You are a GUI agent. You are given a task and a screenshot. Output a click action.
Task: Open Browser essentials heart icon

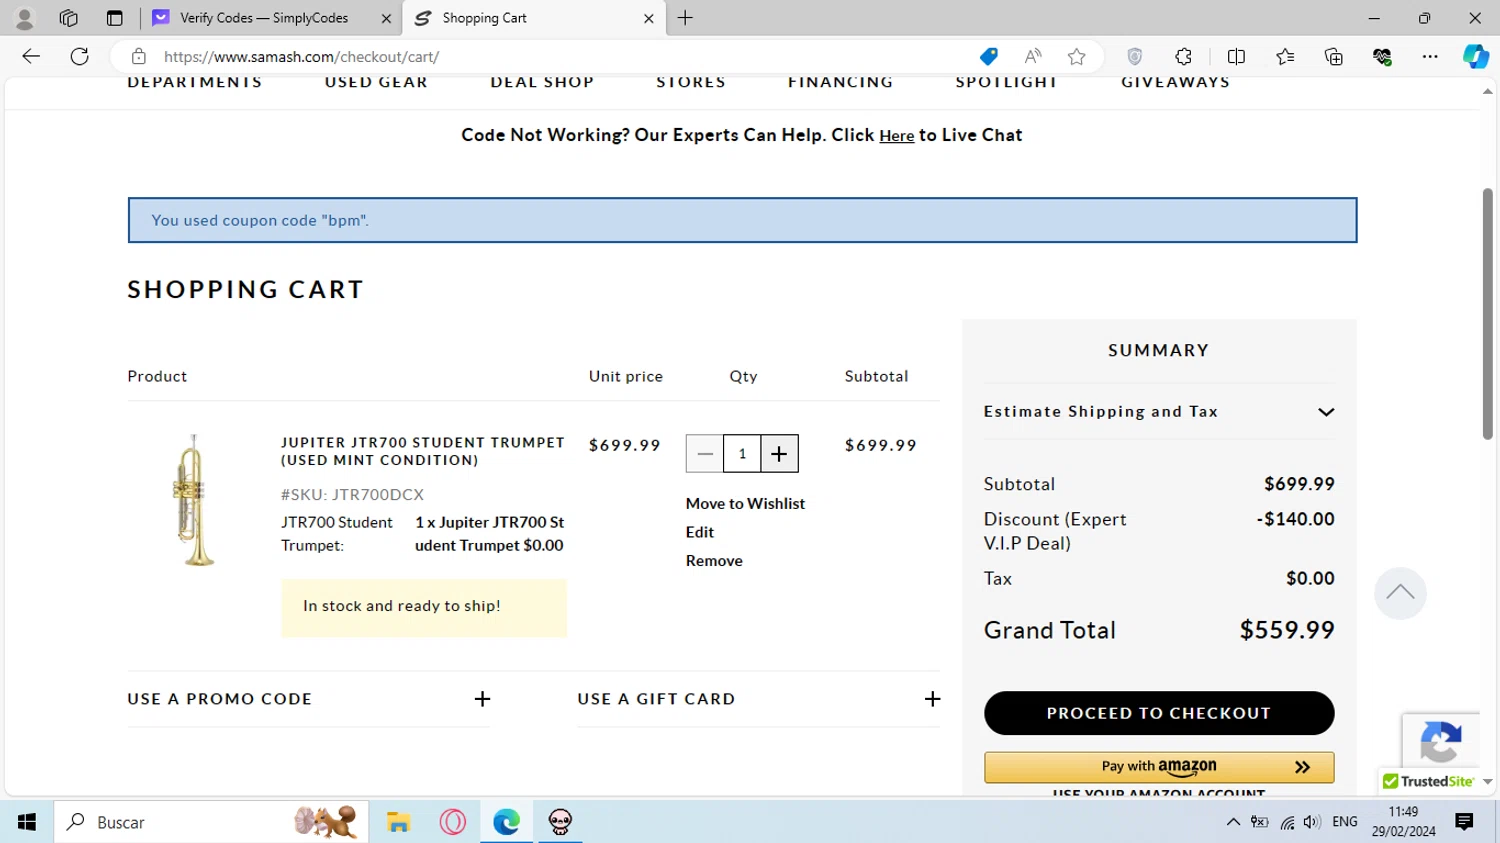(x=1382, y=57)
